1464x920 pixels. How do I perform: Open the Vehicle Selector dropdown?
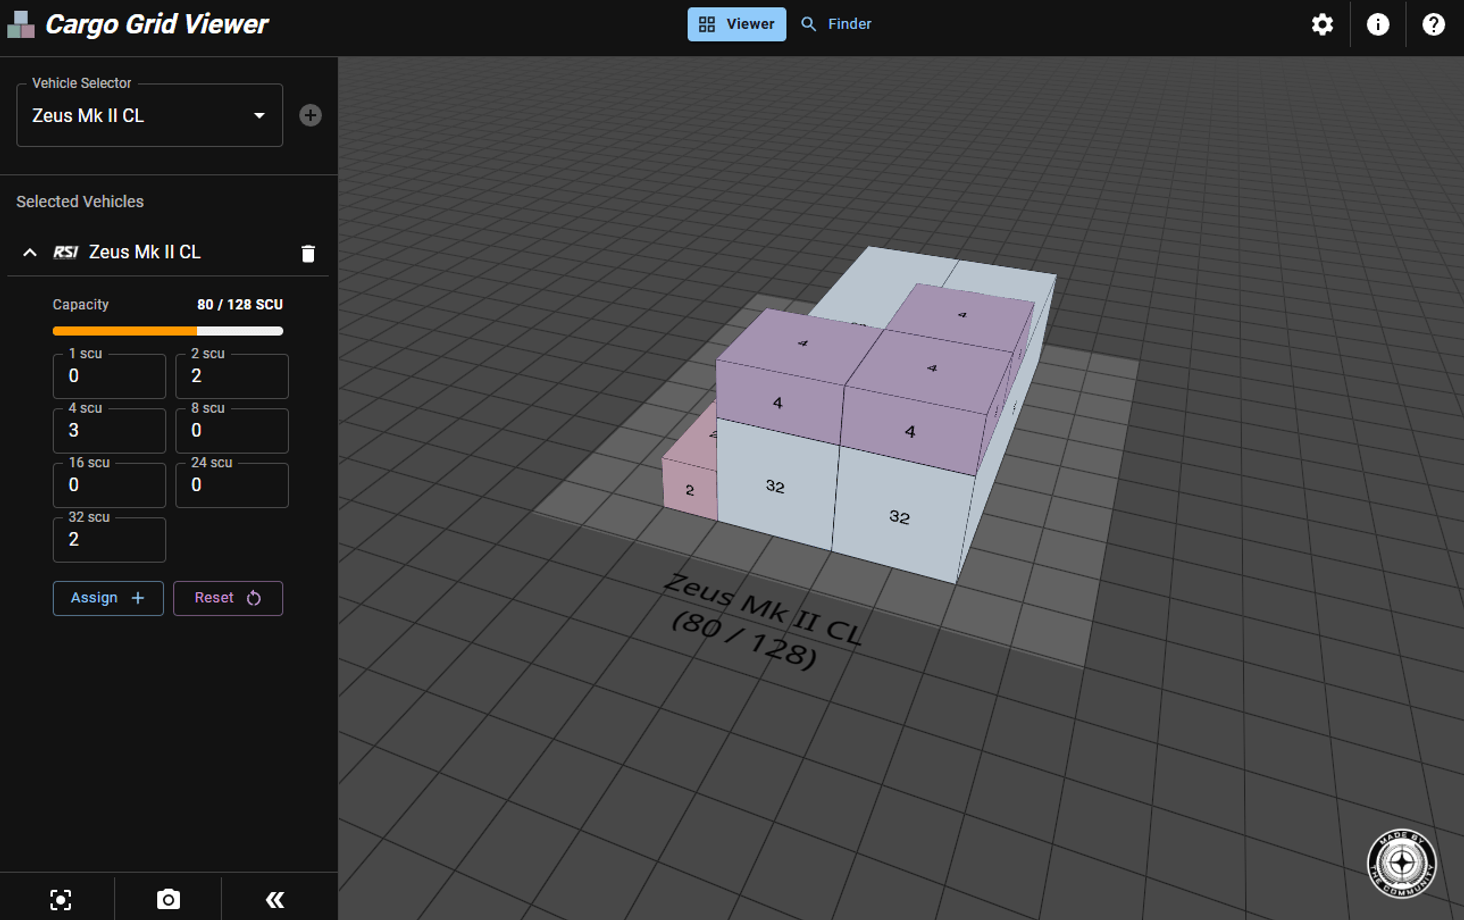150,116
